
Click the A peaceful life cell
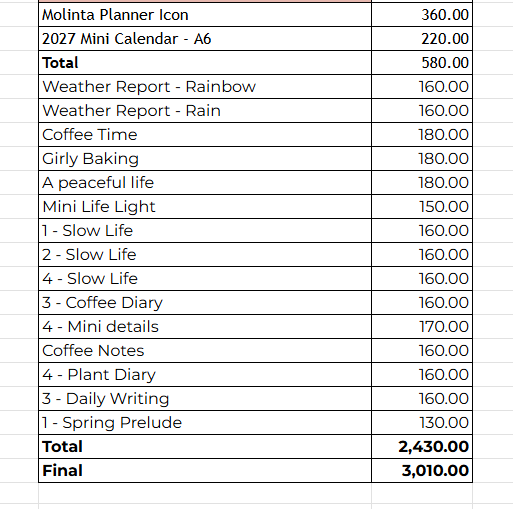tap(205, 183)
